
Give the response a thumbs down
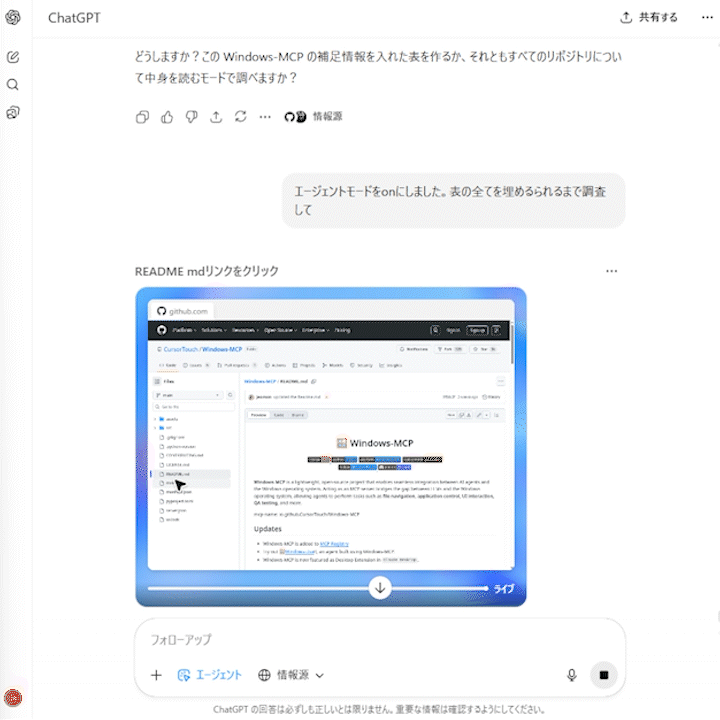191,117
